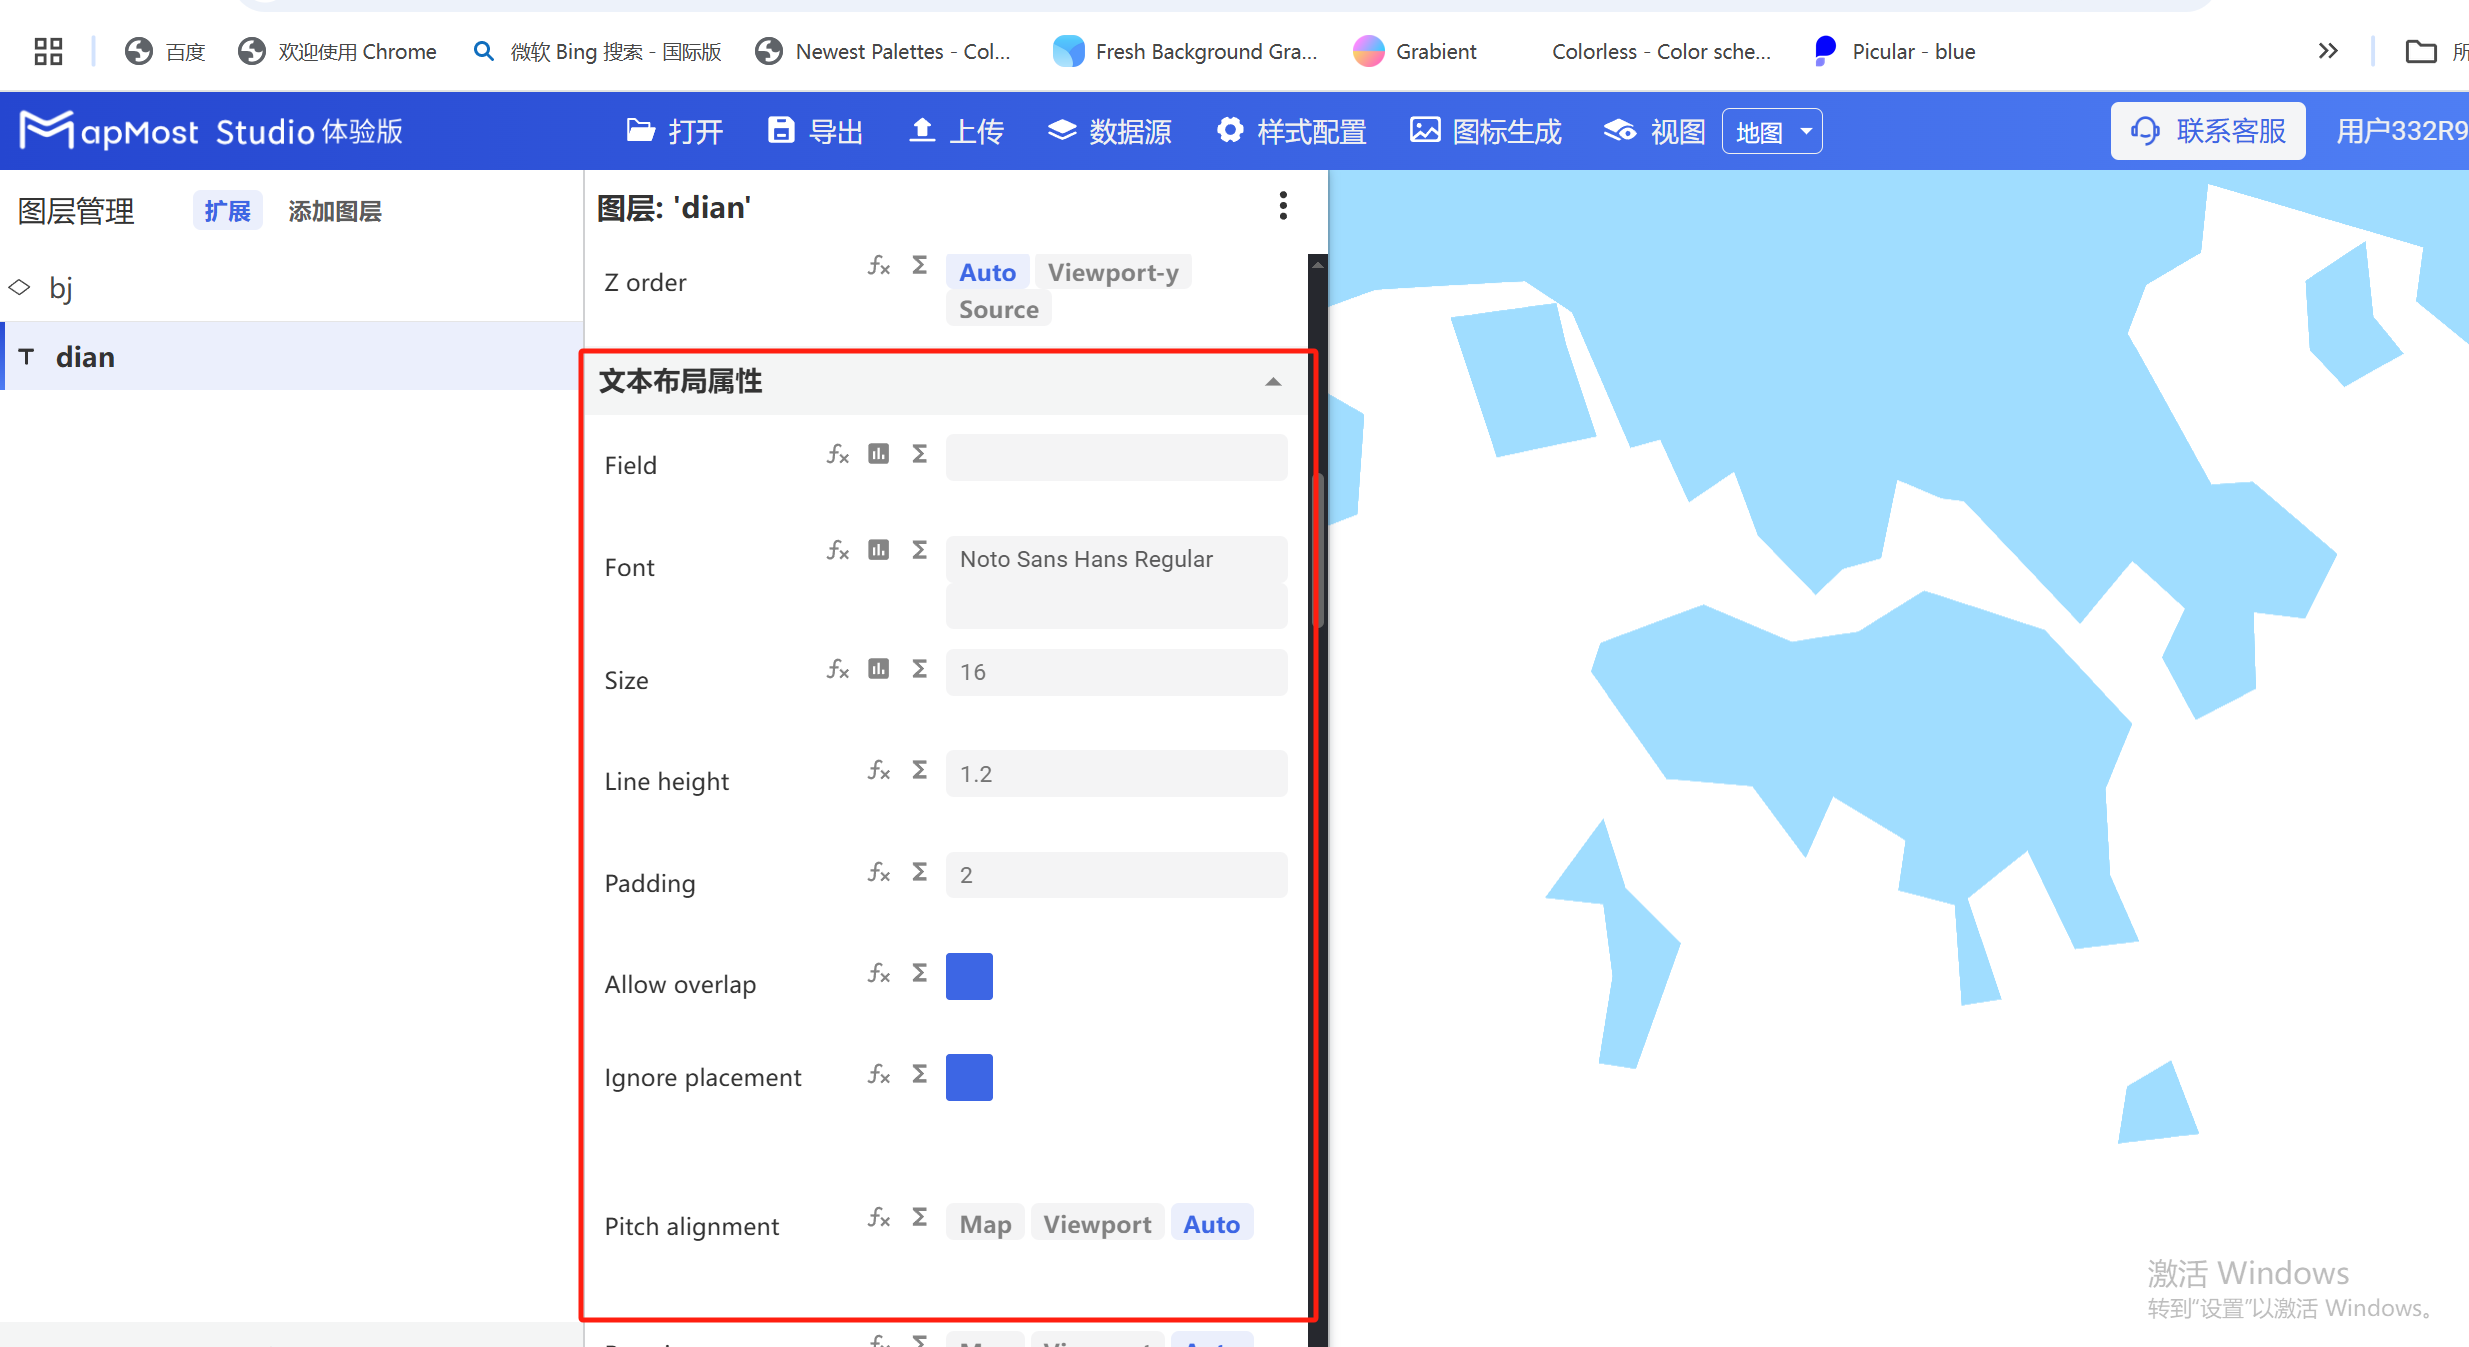The width and height of the screenshot is (2469, 1347).
Task: Open the data-driven chart icon for Font
Action: pos(878,550)
